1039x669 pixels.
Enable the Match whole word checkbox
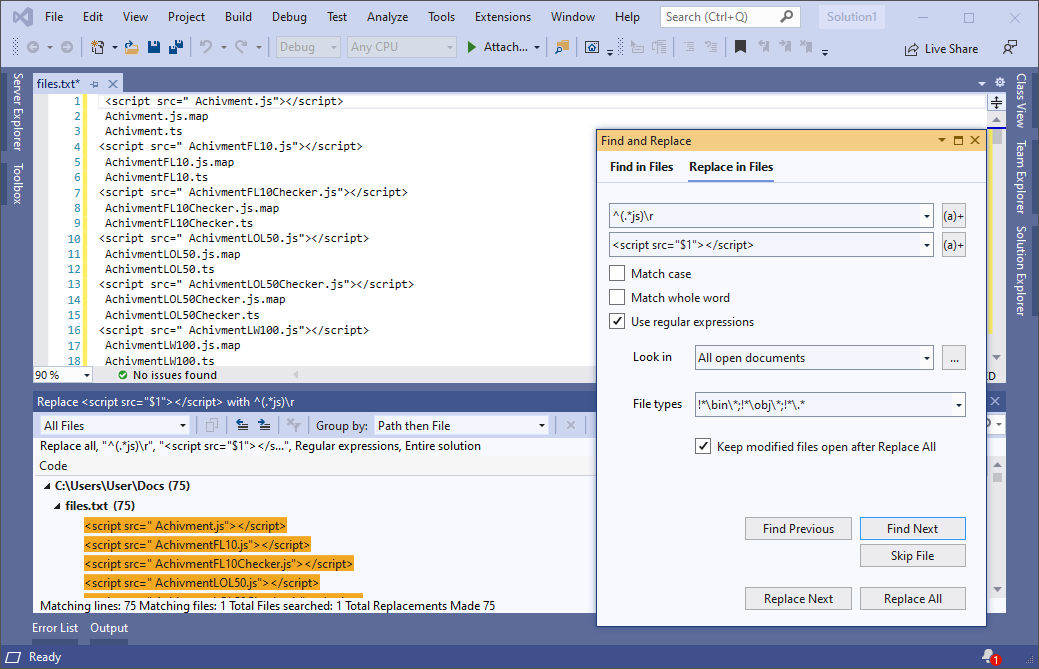click(617, 297)
